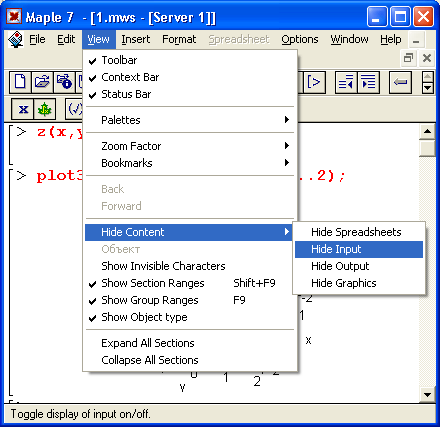440x427 pixels.
Task: Expand the Zoom Factor submenu
Action: click(190, 146)
